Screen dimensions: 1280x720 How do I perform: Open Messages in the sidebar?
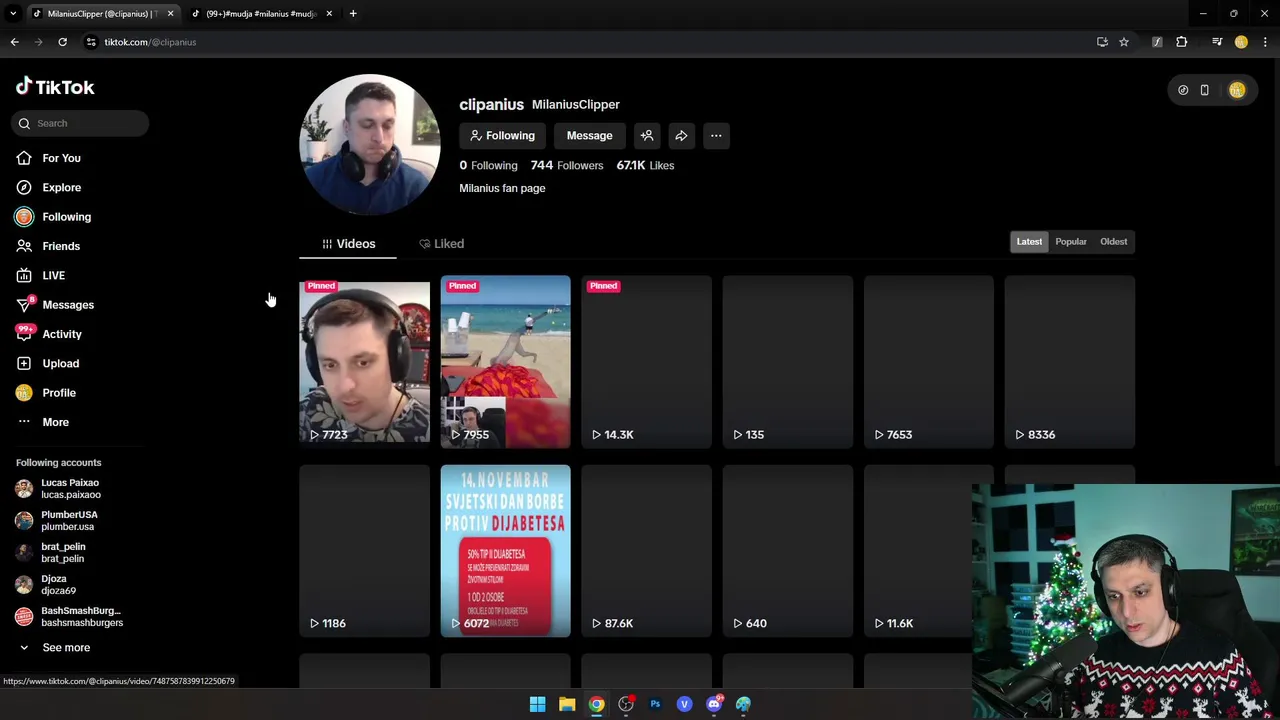pyautogui.click(x=67, y=305)
